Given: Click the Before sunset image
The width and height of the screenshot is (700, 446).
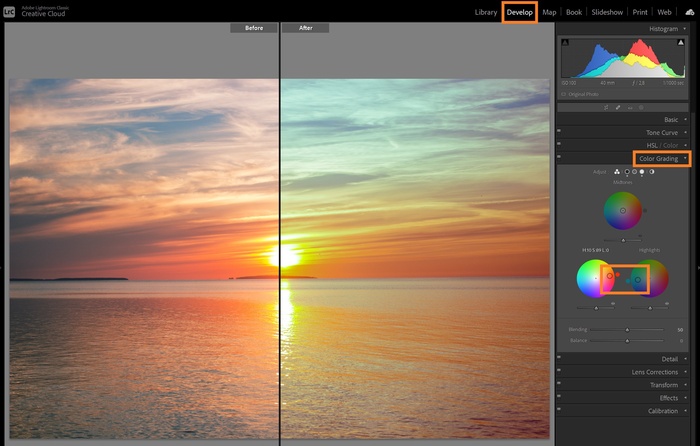Looking at the screenshot, I should tap(144, 258).
